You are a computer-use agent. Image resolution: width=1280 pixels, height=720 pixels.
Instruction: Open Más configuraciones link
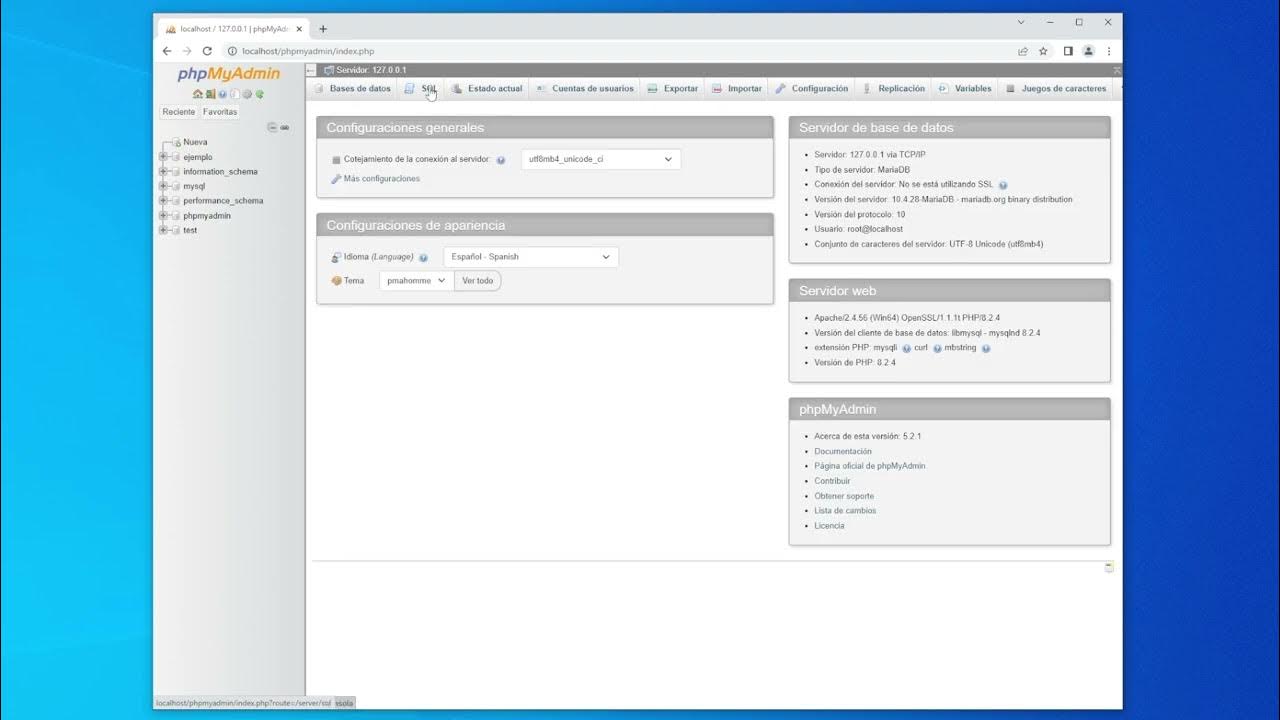point(382,179)
